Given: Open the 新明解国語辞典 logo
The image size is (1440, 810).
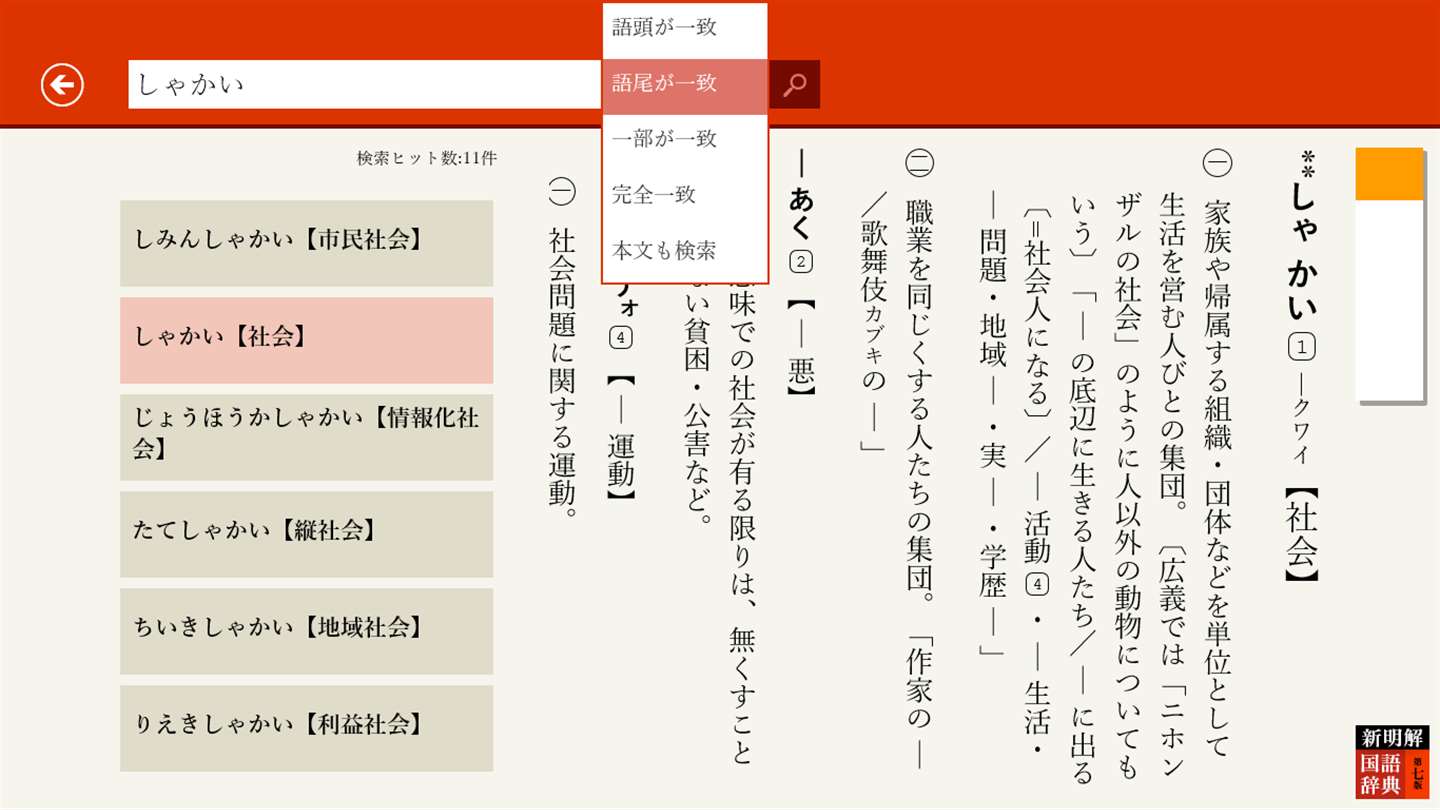Looking at the screenshot, I should [x=1392, y=762].
